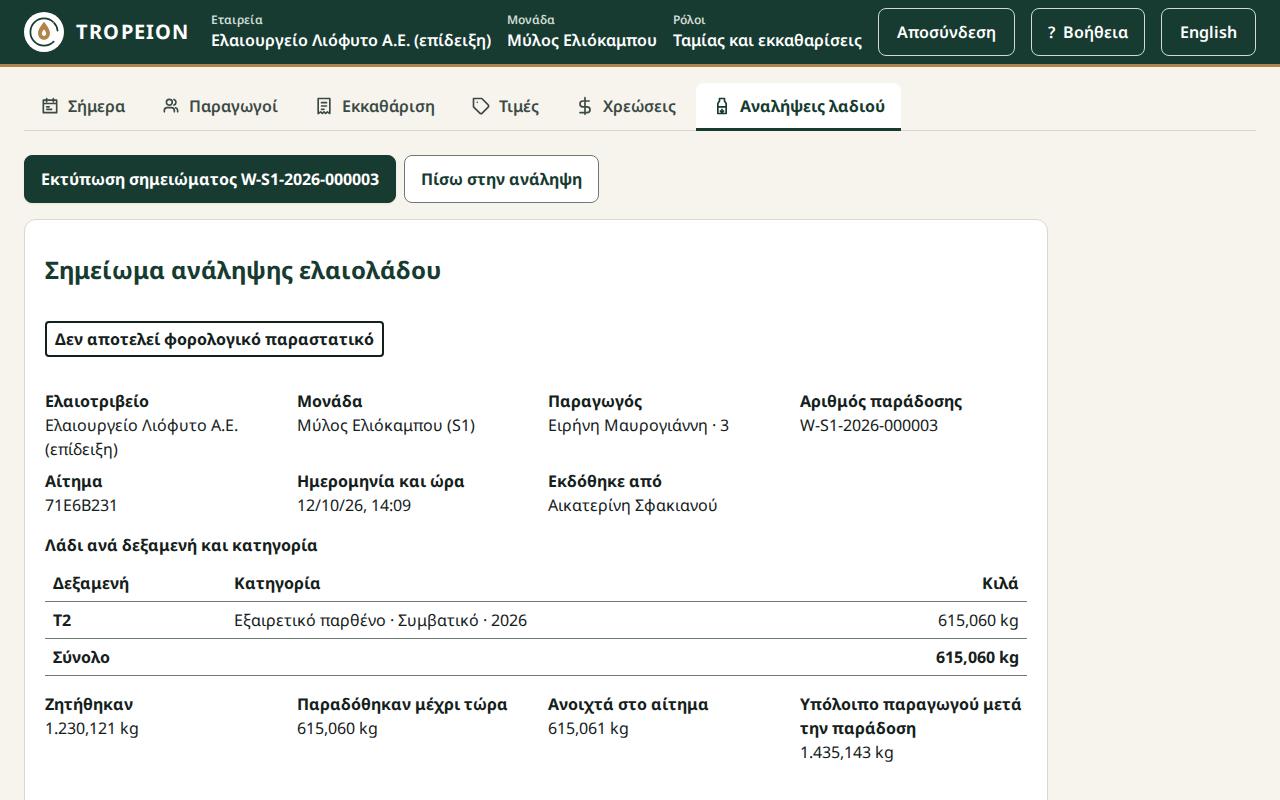The height and width of the screenshot is (800, 1280).
Task: Open the Βοήθεια help button
Action: (1088, 32)
